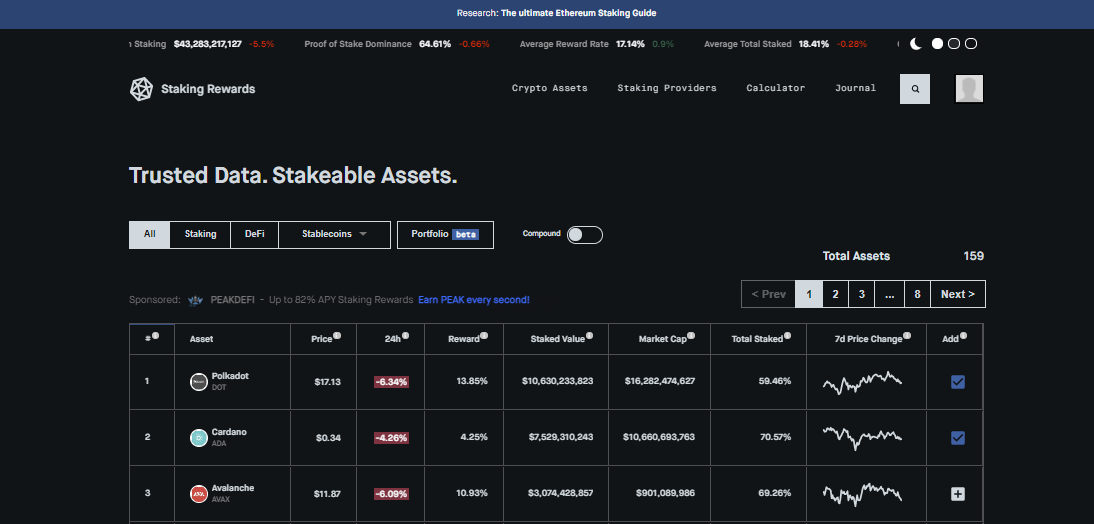Click Polkadot reward 13.85% value
Viewport: 1094px width, 524px height.
coord(472,382)
